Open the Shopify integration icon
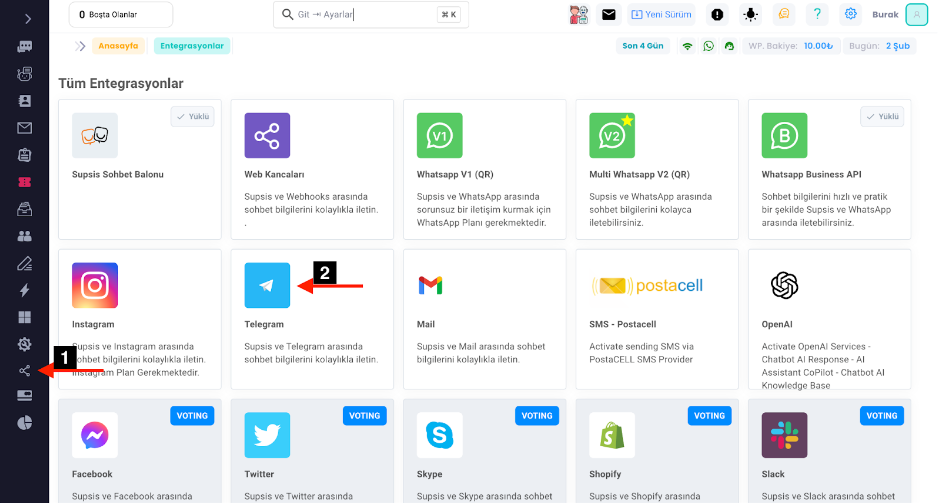The height and width of the screenshot is (503, 938). (612, 435)
